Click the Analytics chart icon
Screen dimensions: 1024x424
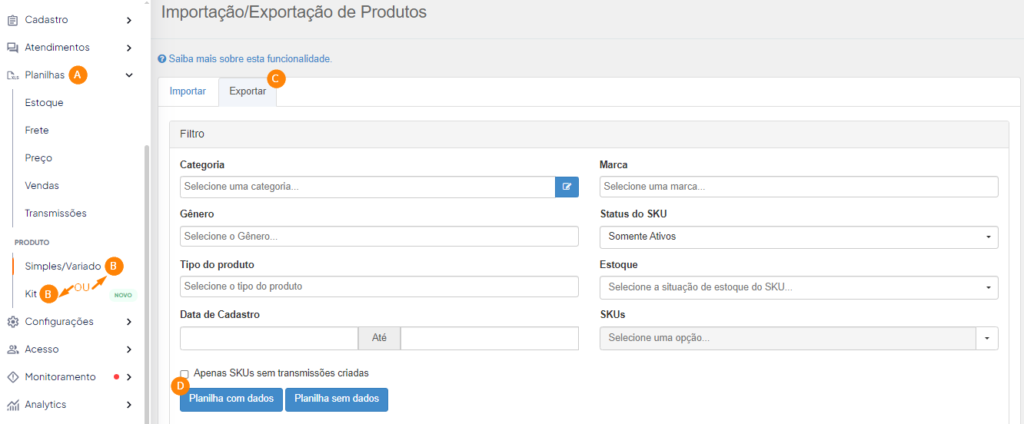12,405
